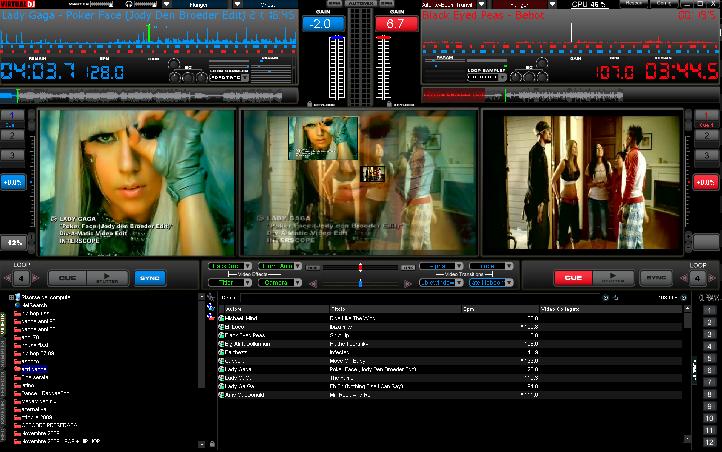Screen dimensions: 722x452
Task: Open second video effect dropdown
Action: click(x=279, y=266)
